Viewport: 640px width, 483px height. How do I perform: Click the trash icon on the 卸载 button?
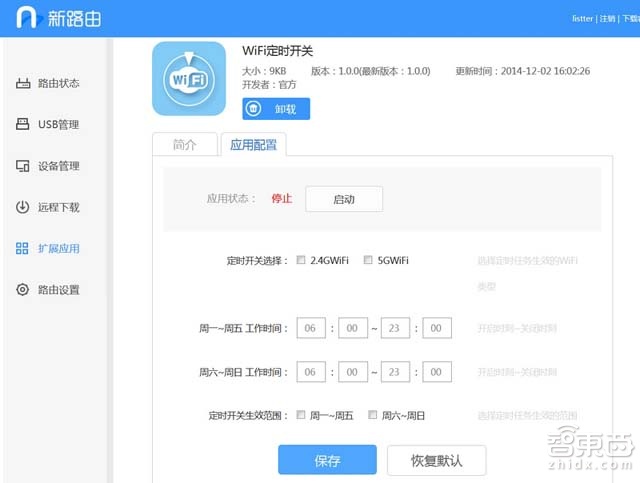tap(253, 109)
